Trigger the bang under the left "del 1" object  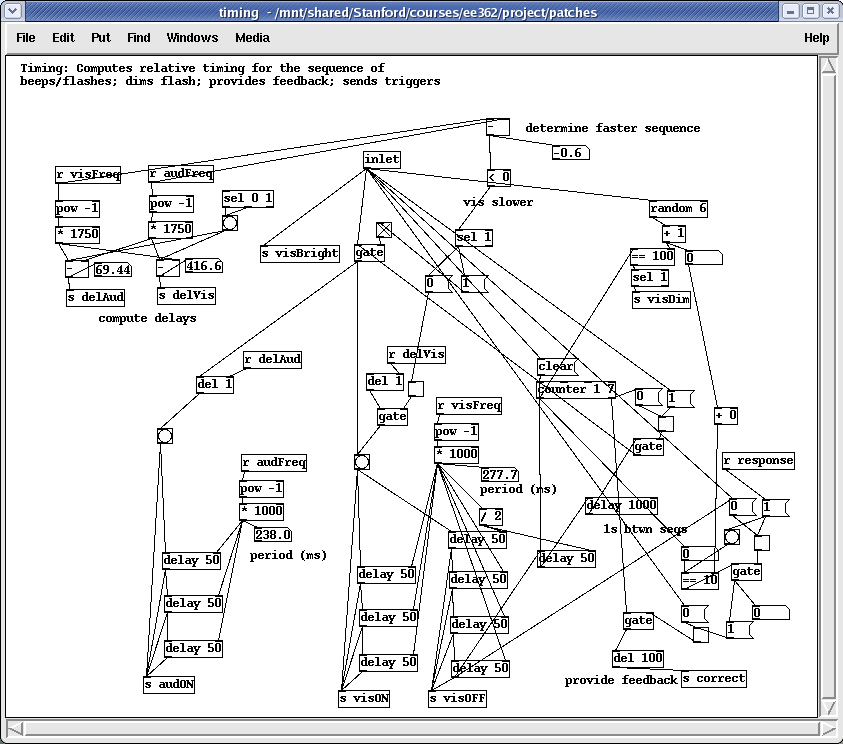point(165,436)
